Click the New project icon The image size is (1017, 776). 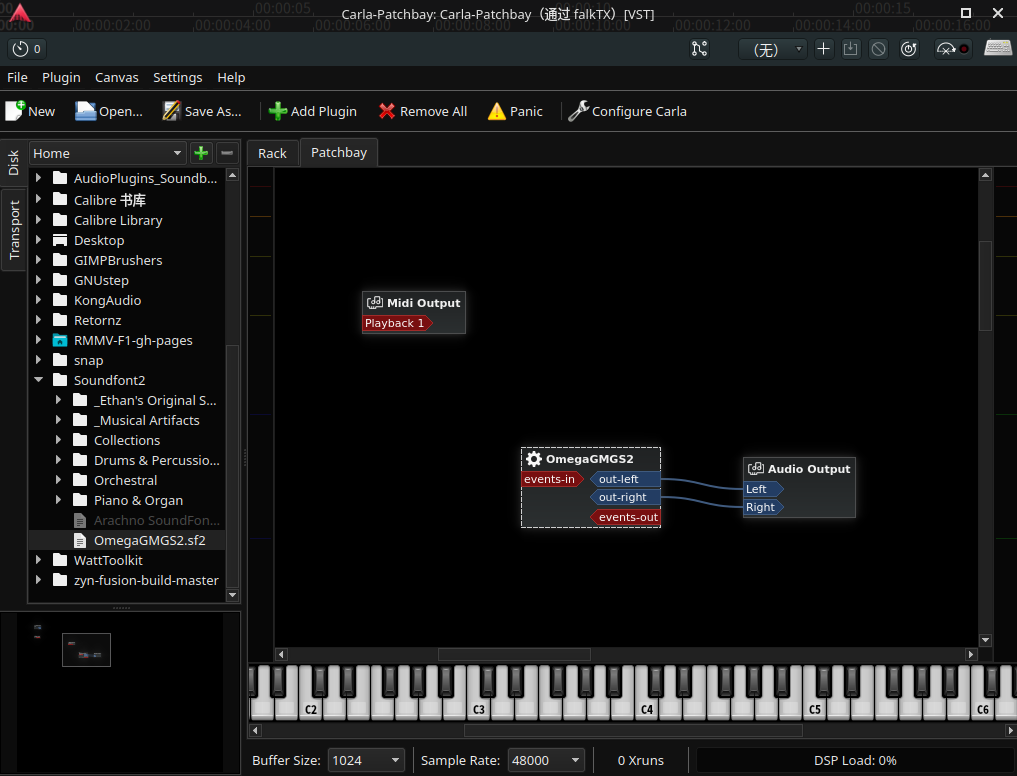click(x=16, y=111)
